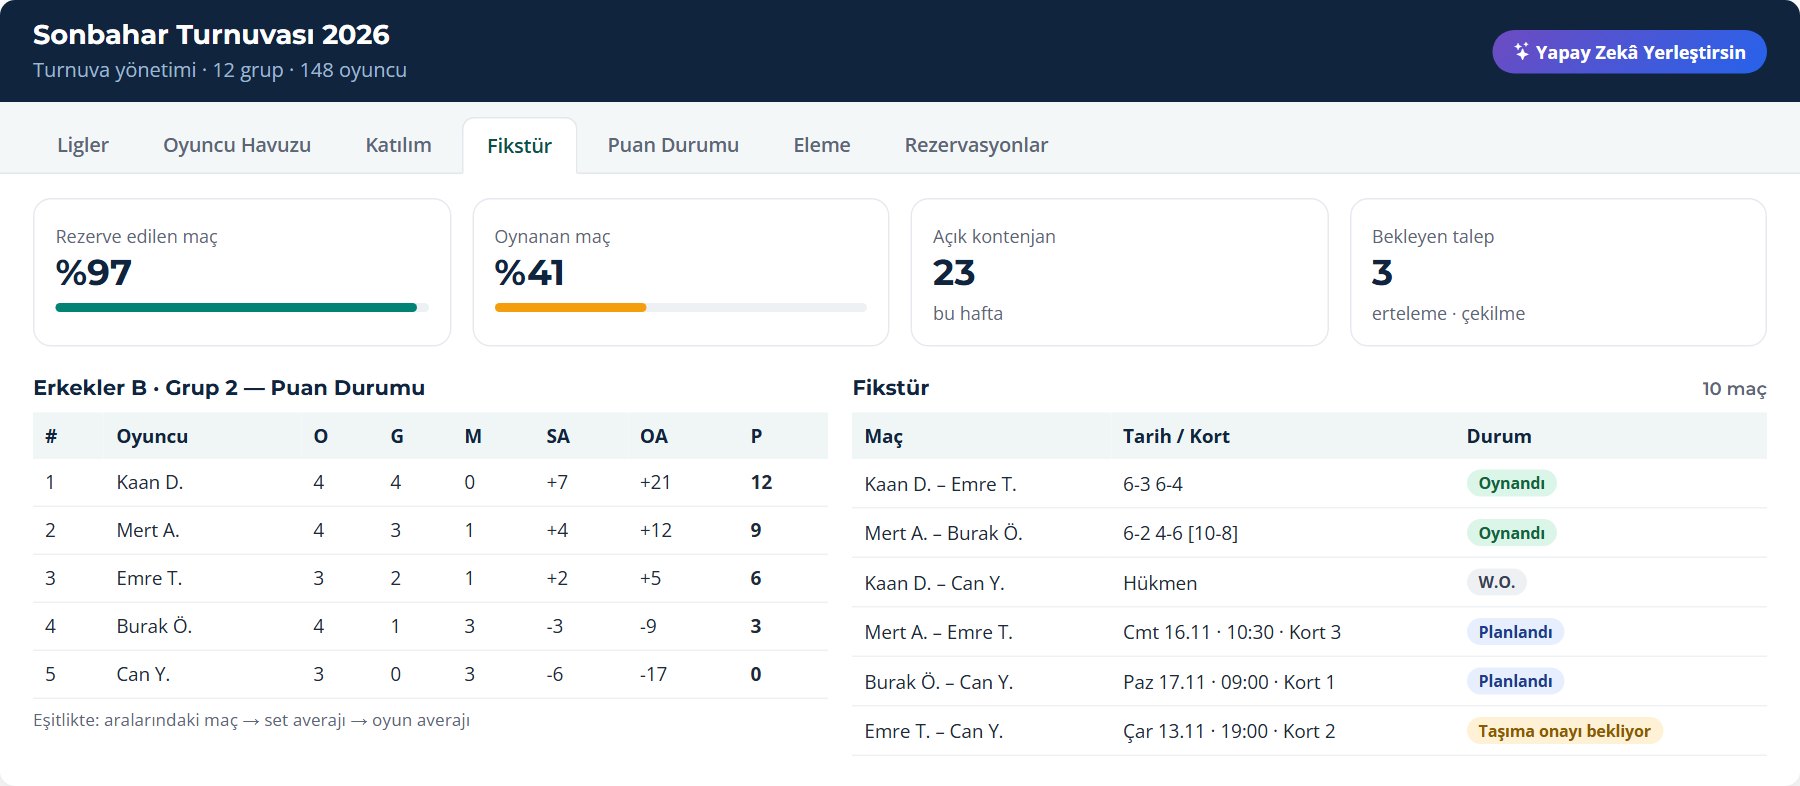Open the Açık kontenjan card

pyautogui.click(x=1119, y=272)
